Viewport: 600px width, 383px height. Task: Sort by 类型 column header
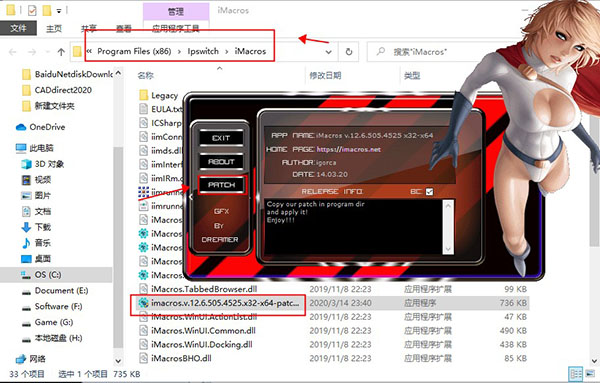tap(412, 76)
